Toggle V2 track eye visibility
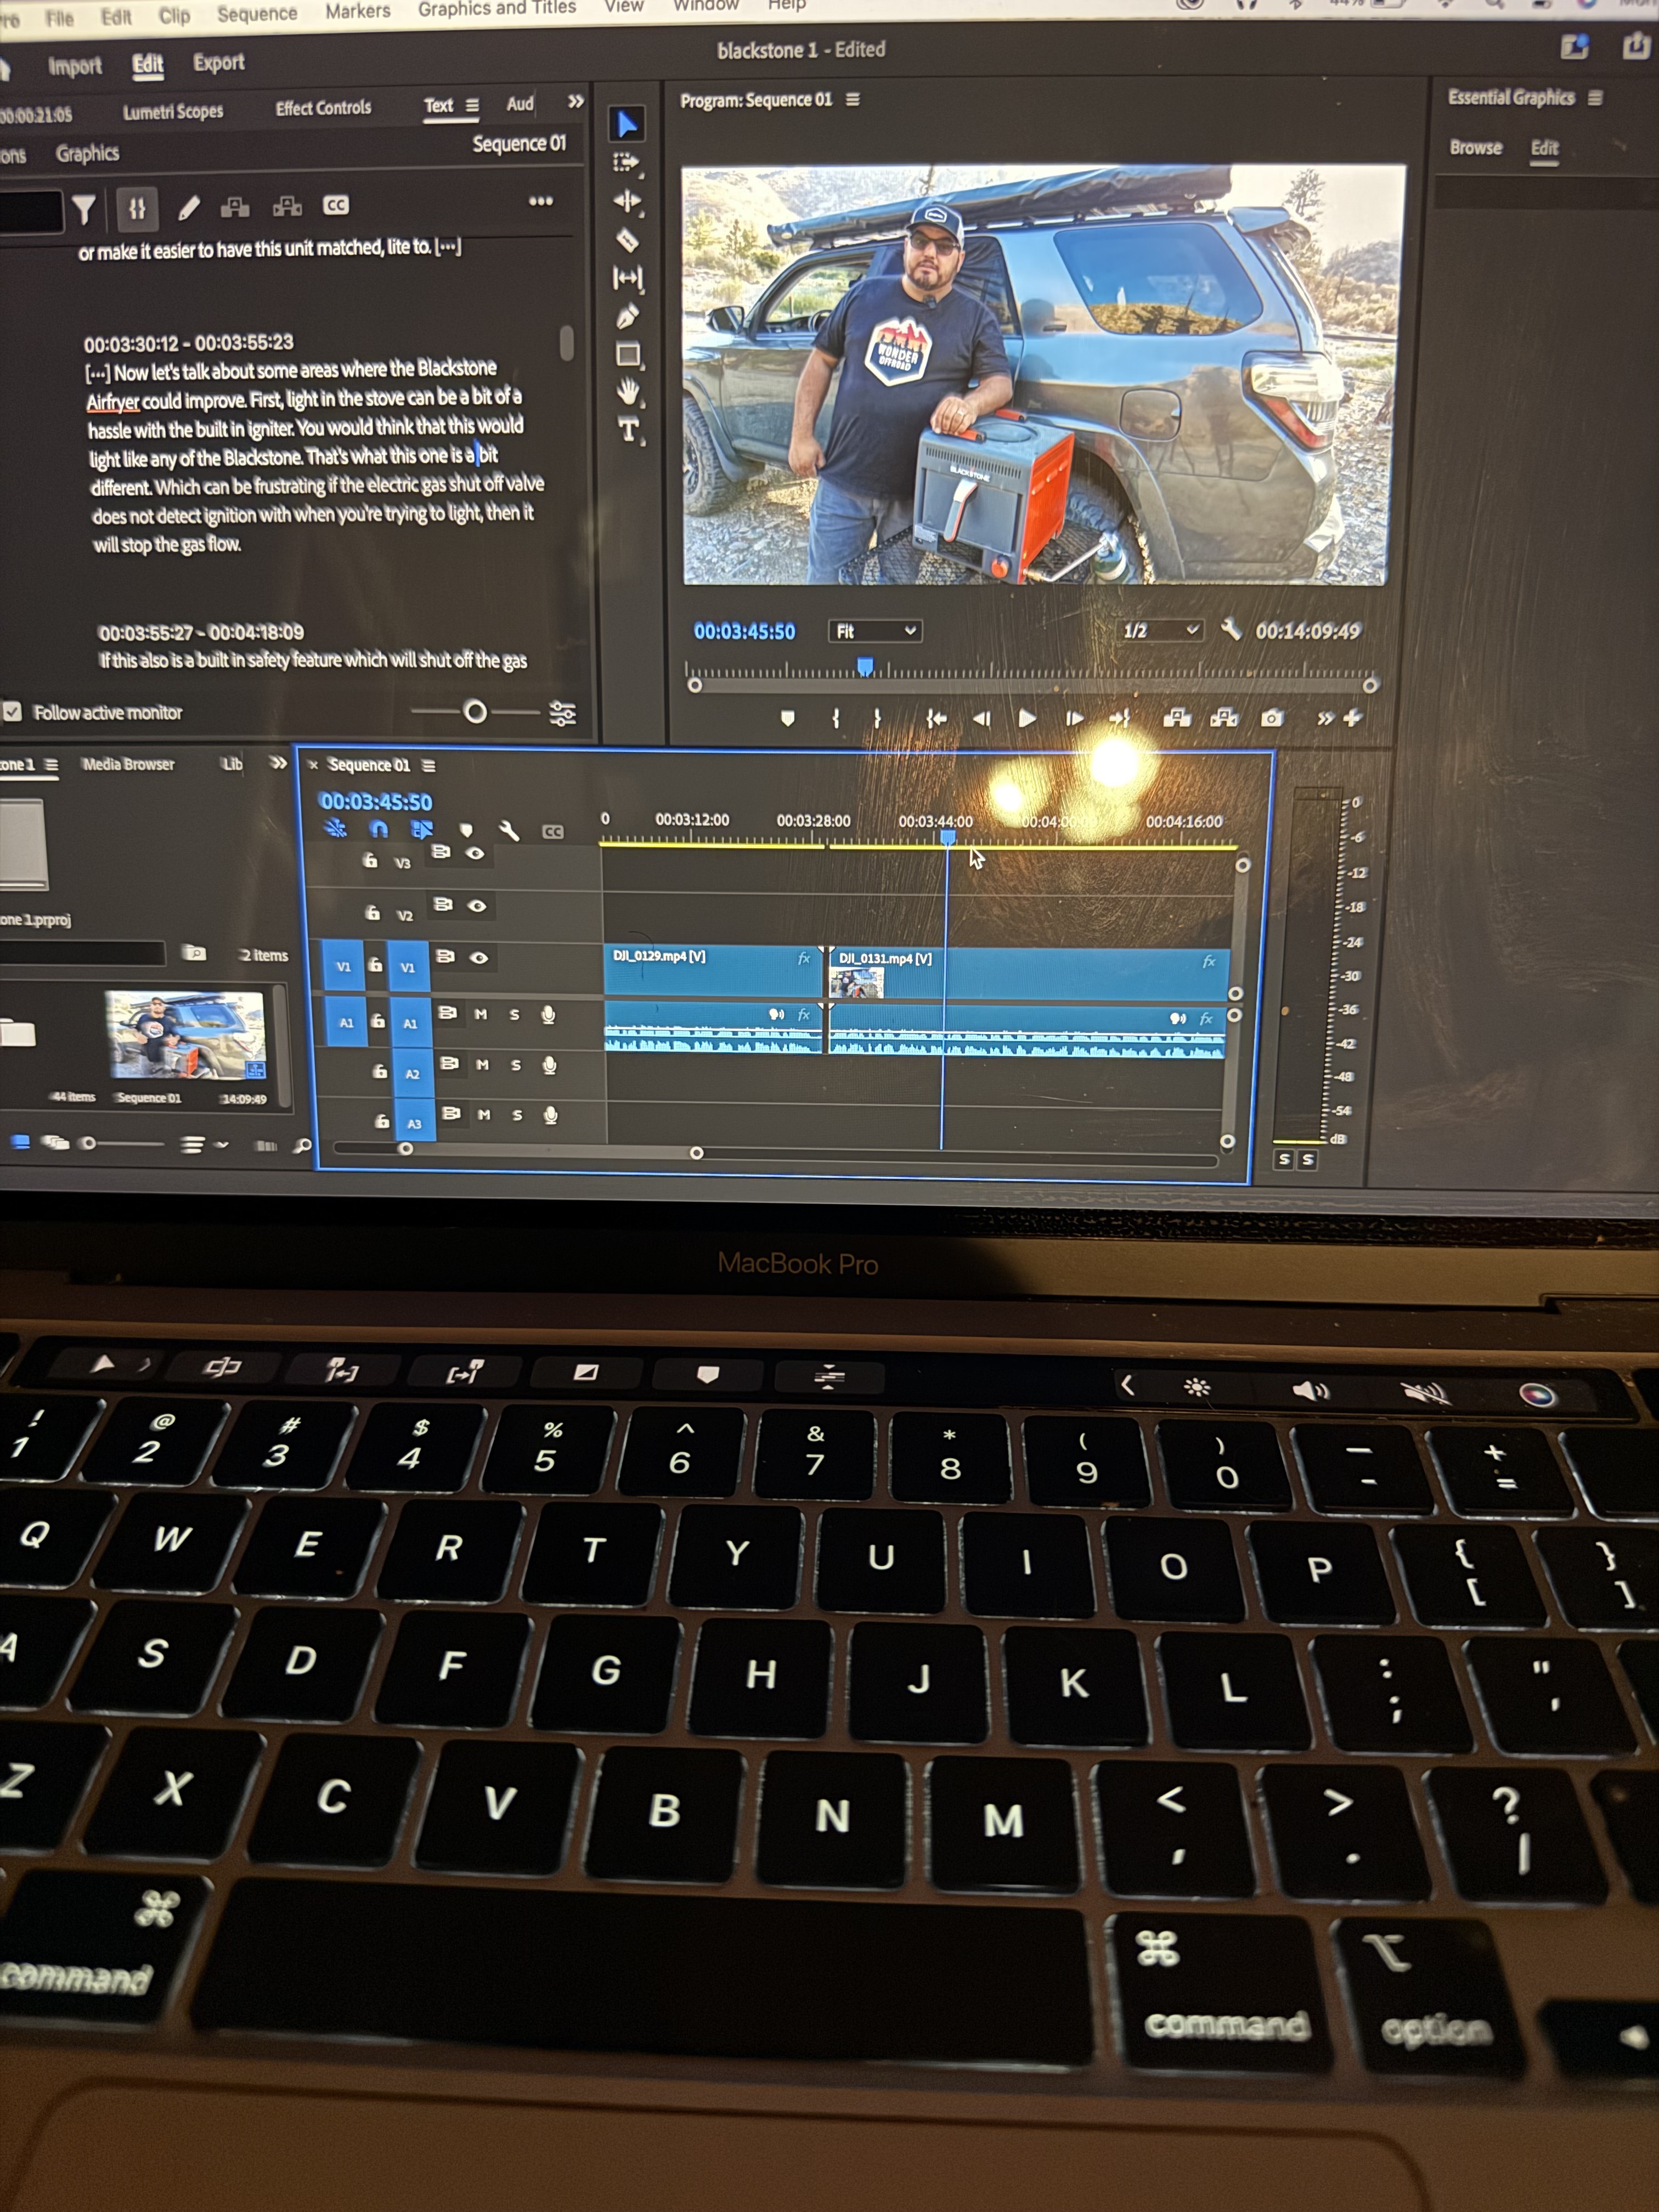Viewport: 1659px width, 2212px height. tap(478, 906)
